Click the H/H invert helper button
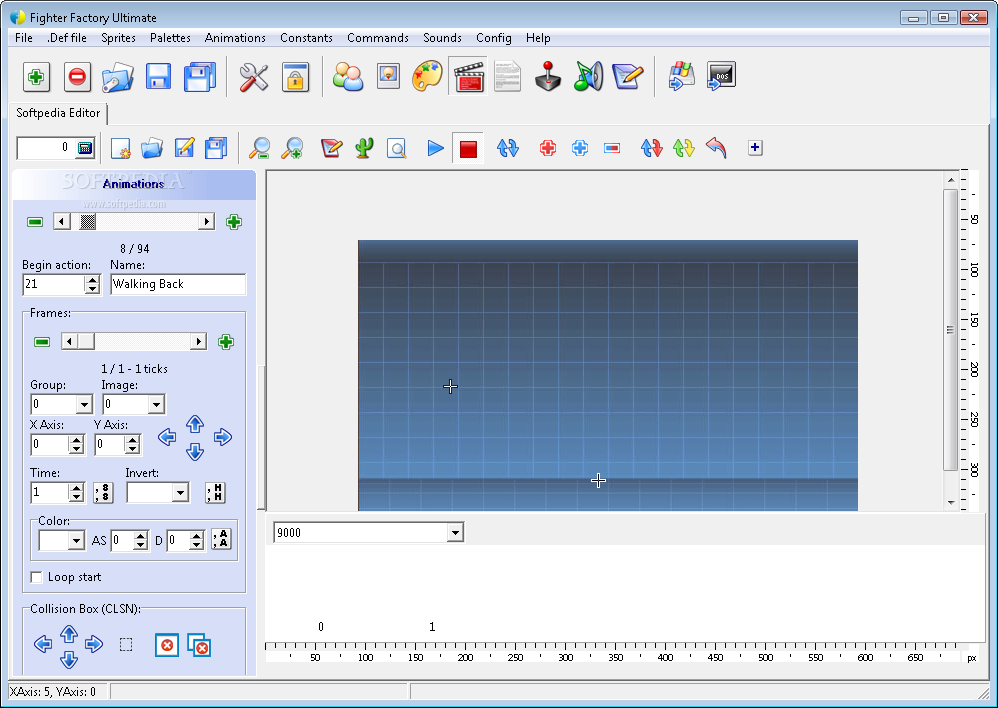Viewport: 998px width, 708px height. click(215, 493)
